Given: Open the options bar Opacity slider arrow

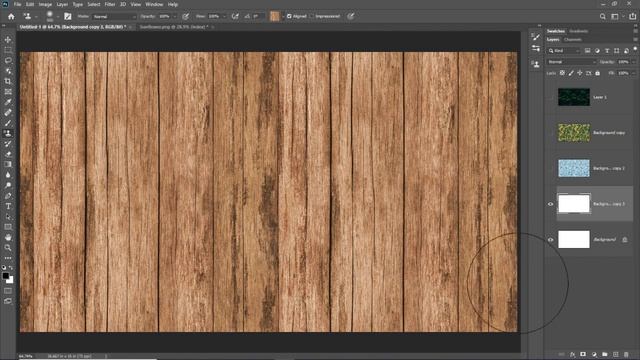Looking at the screenshot, I should (x=174, y=17).
